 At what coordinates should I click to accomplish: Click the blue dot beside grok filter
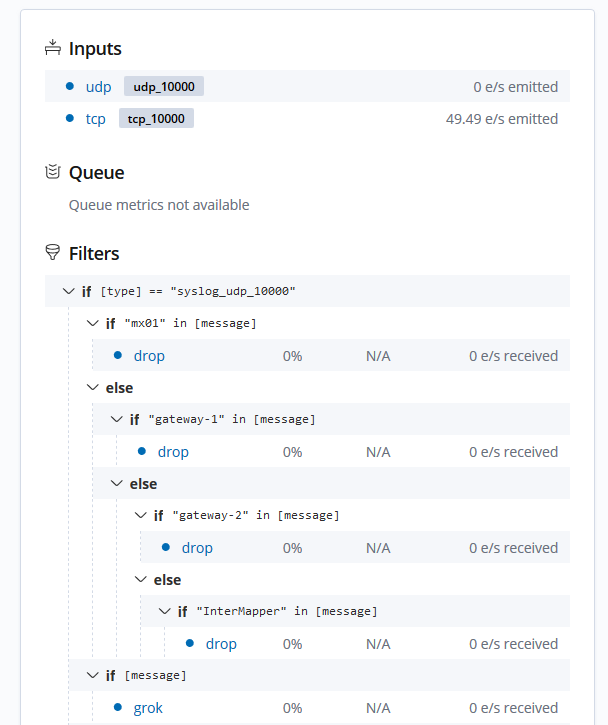point(118,708)
